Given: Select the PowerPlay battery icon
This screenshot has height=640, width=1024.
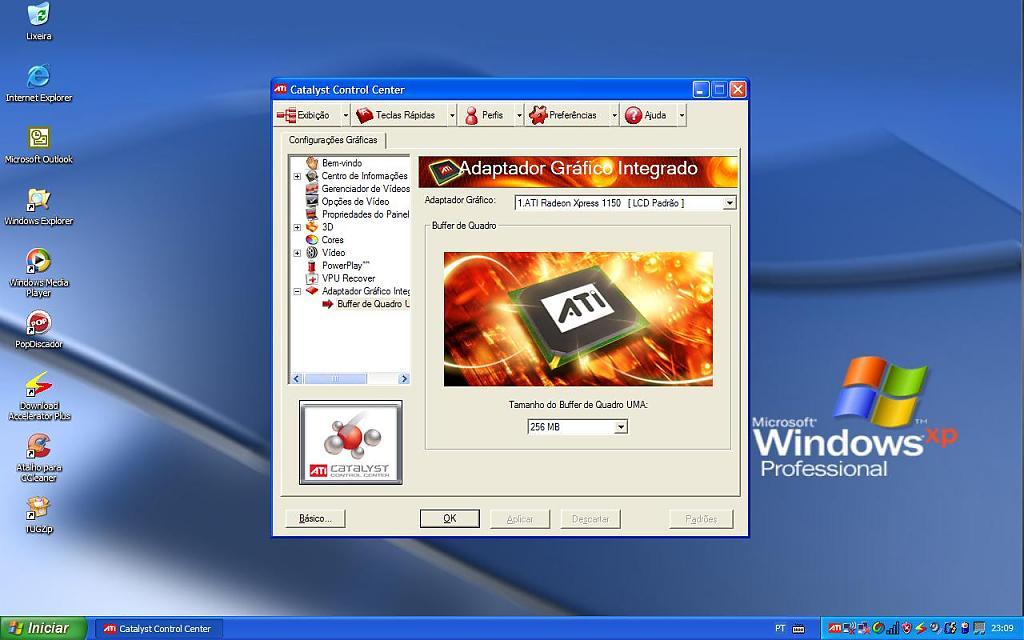Looking at the screenshot, I should pyautogui.click(x=312, y=265).
